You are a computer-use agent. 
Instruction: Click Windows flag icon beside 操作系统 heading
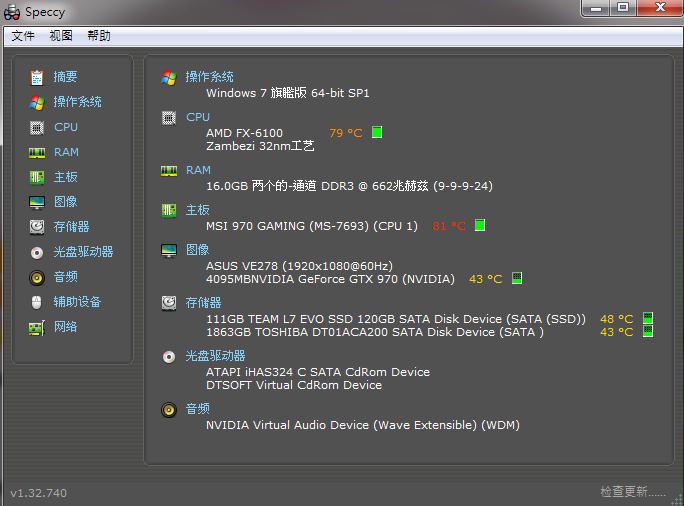tap(169, 78)
